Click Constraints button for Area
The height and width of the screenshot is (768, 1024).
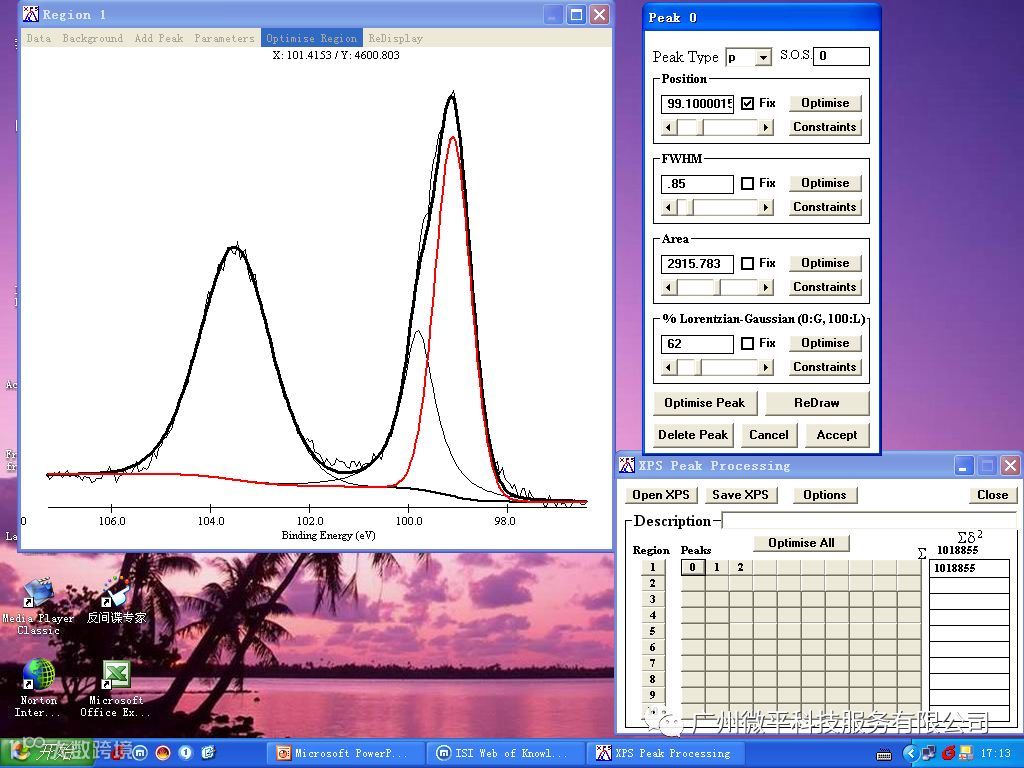click(x=825, y=287)
